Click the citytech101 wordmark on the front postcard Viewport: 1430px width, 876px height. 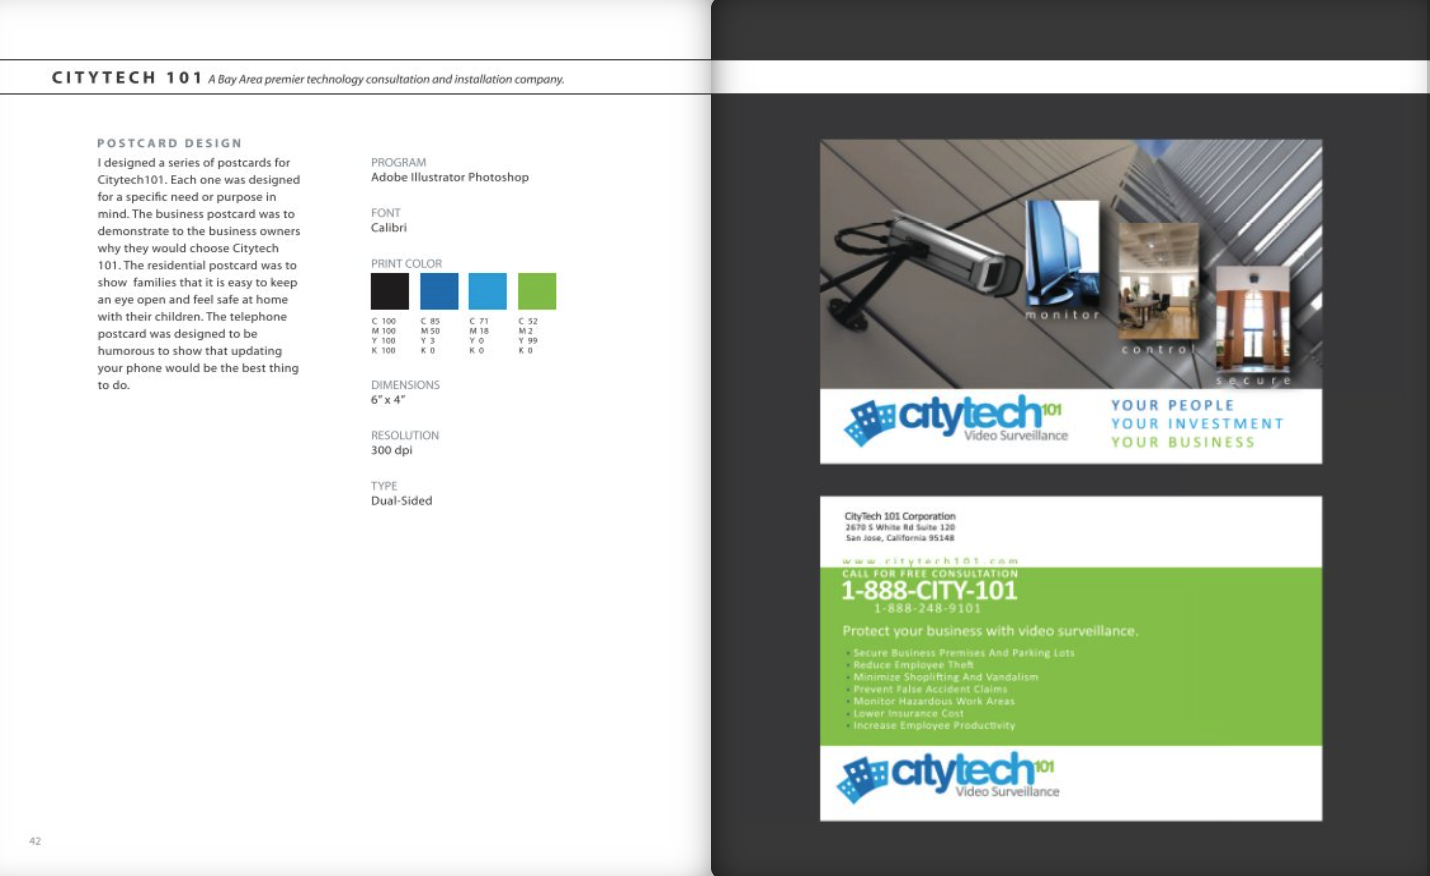point(980,416)
